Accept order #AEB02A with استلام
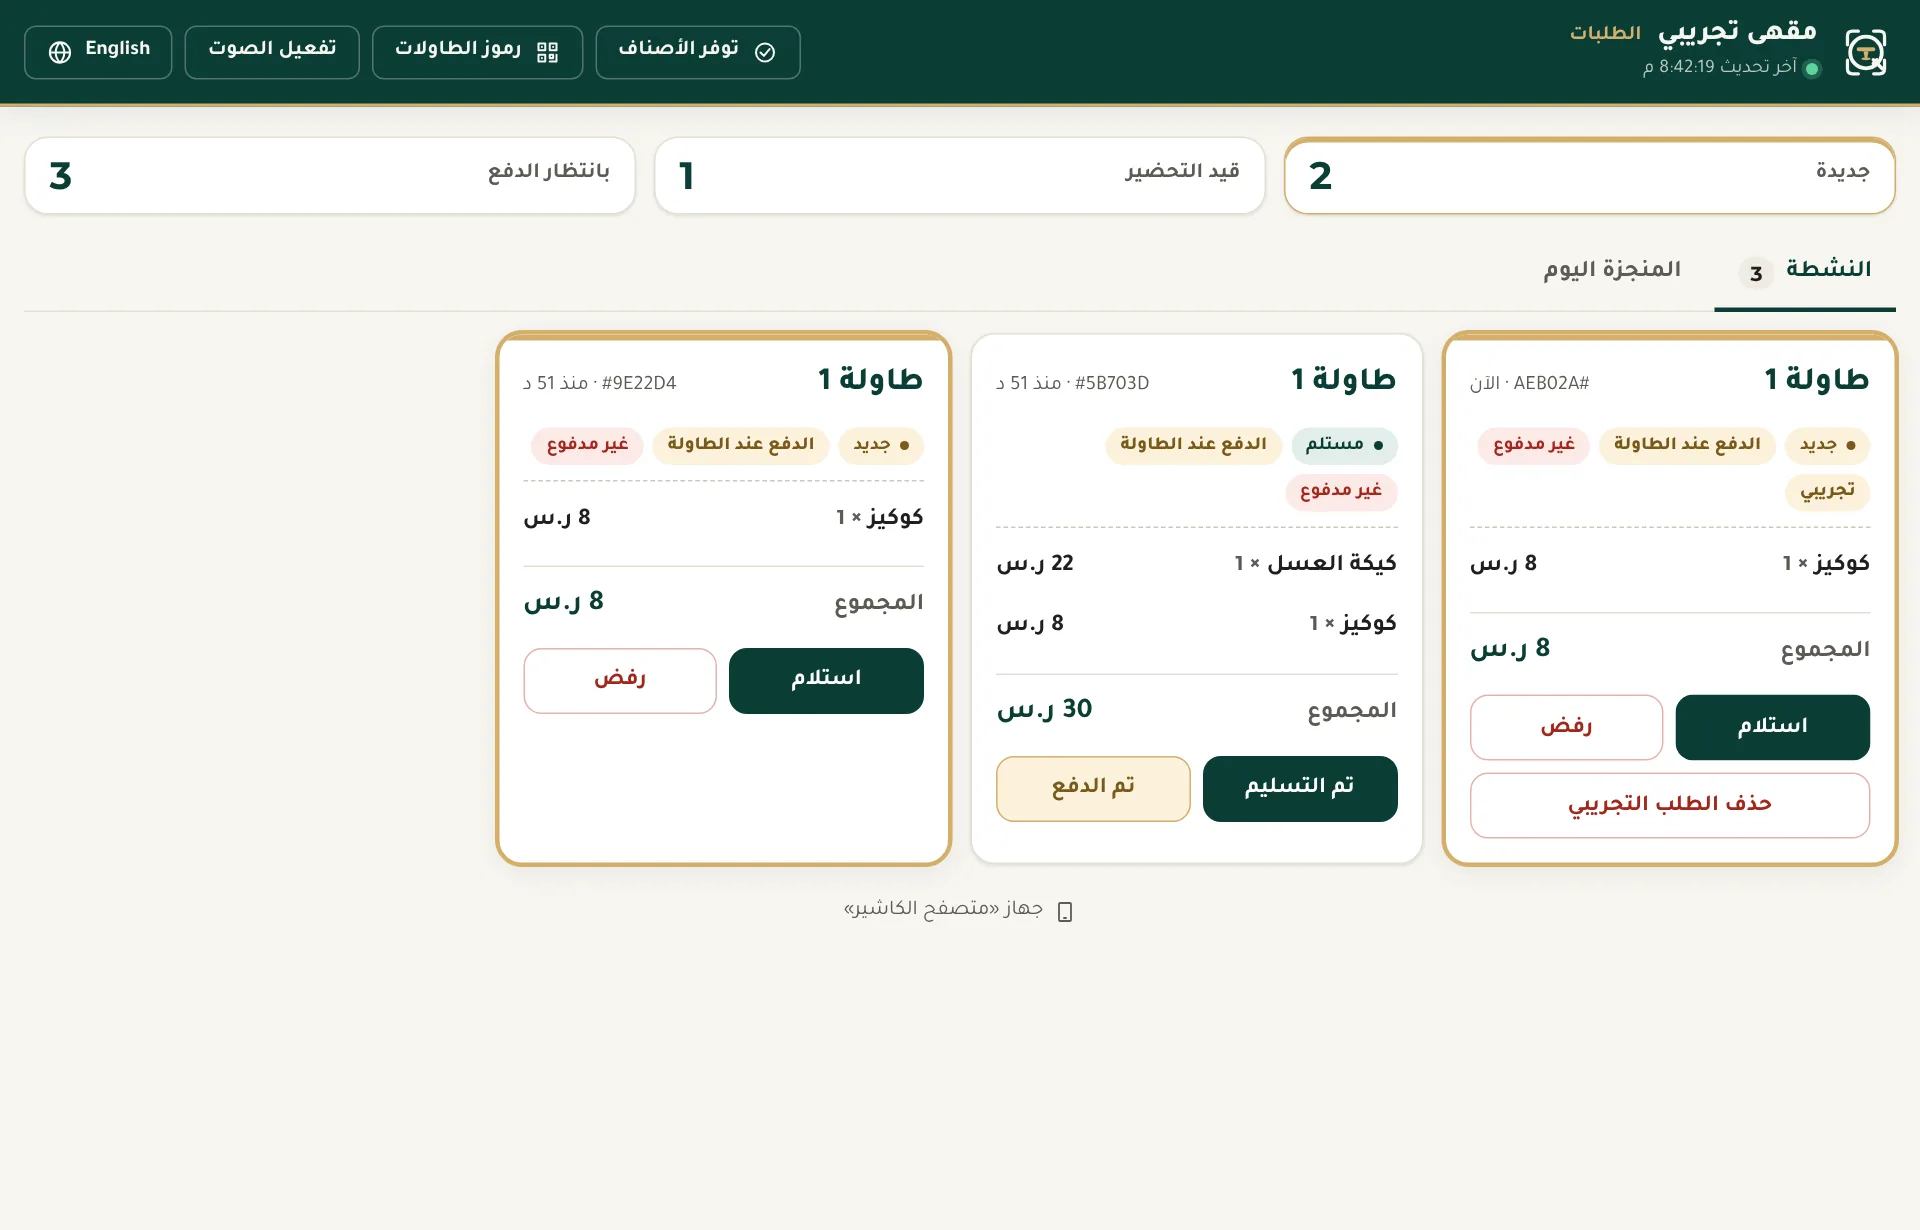The height and width of the screenshot is (1230, 1920). point(1773,727)
